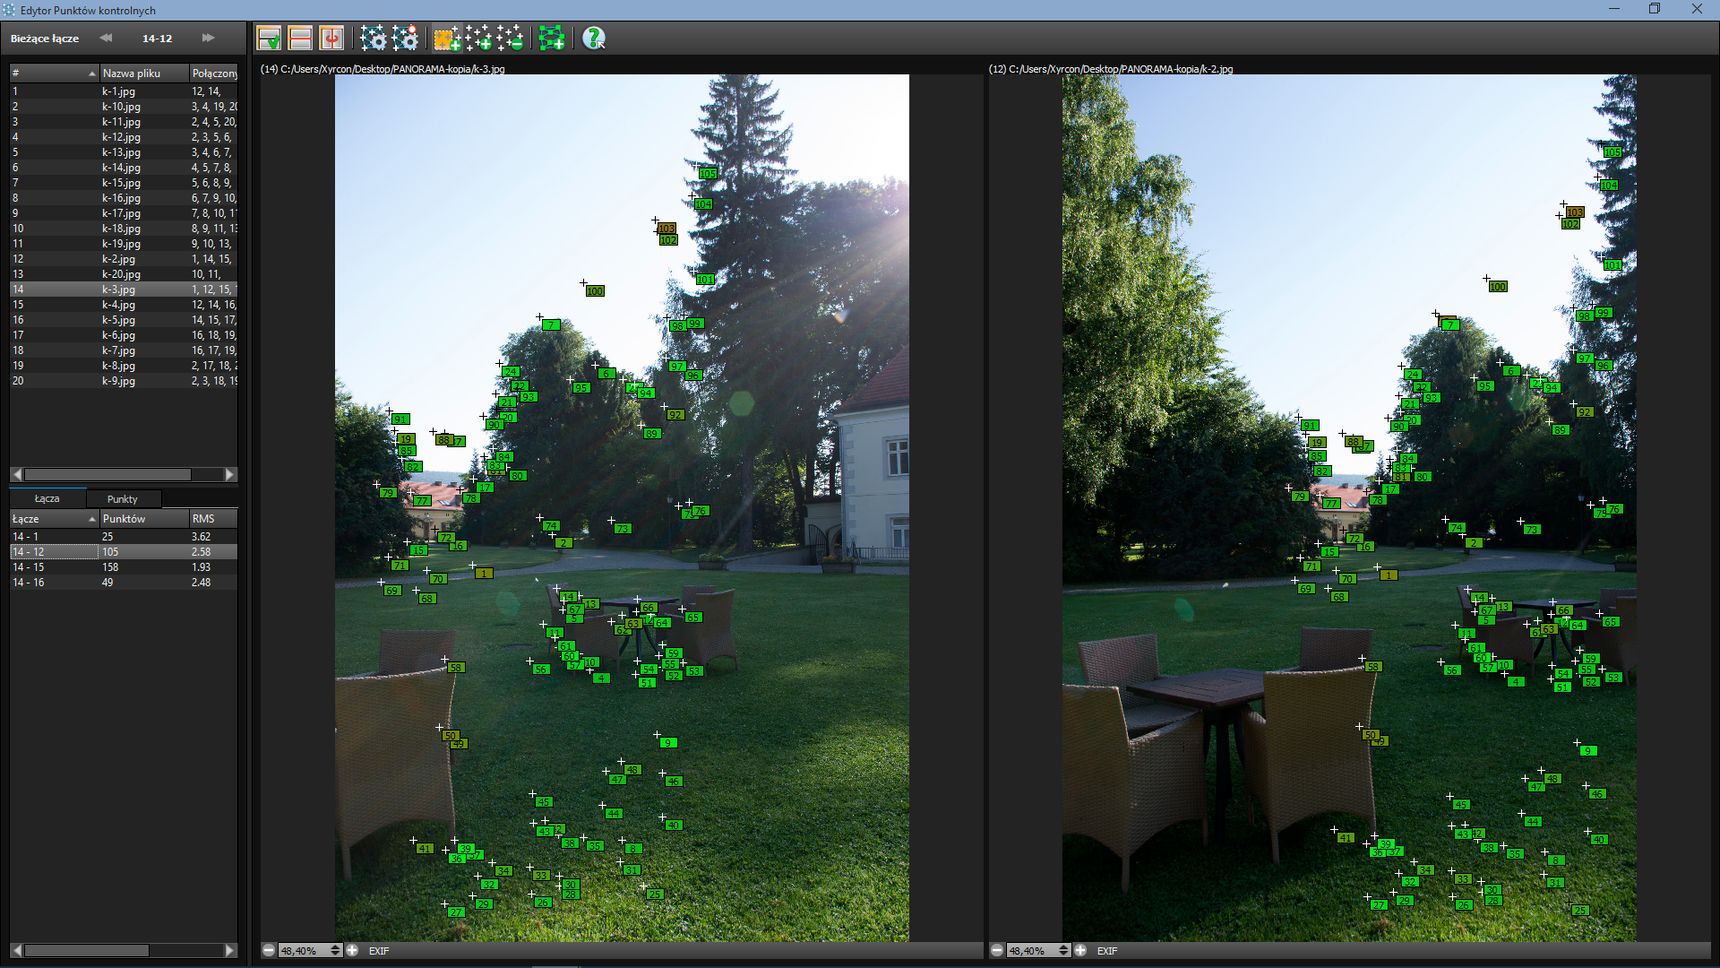
Task: Click control points gear icon with red dot
Action: pyautogui.click(x=405, y=38)
